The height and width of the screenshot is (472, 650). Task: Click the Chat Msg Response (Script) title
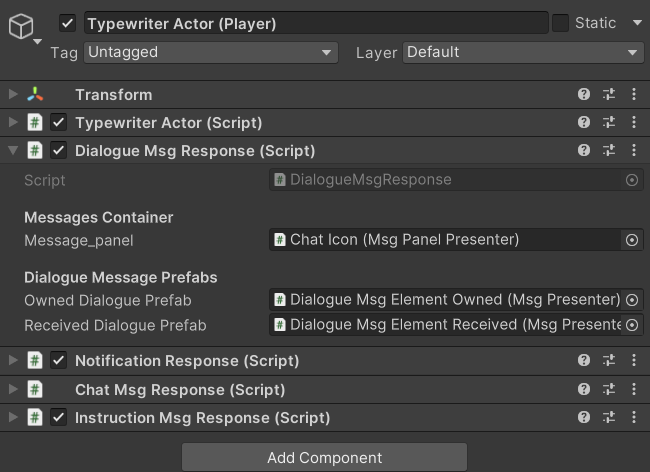tap(180, 390)
